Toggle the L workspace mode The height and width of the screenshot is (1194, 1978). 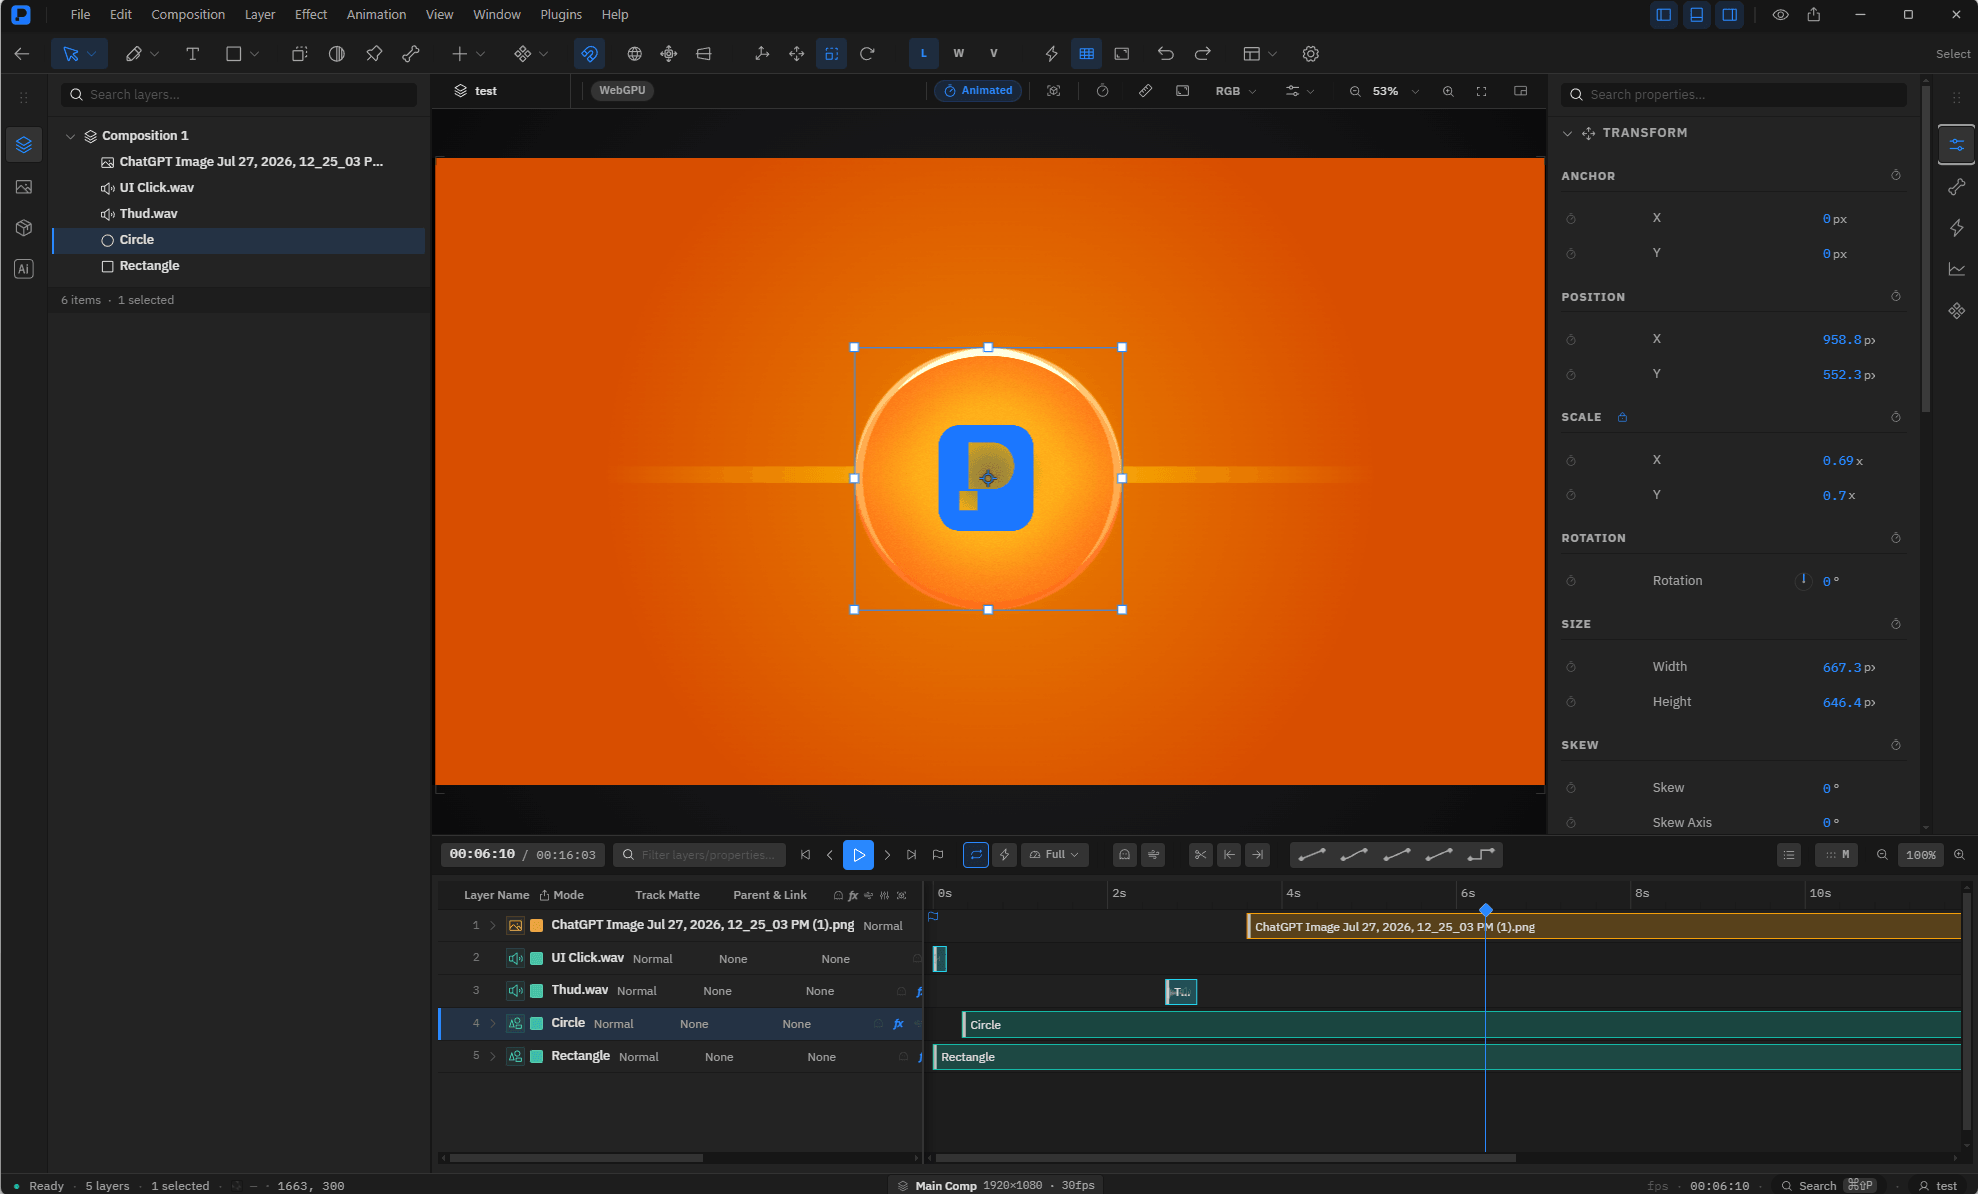pos(923,54)
